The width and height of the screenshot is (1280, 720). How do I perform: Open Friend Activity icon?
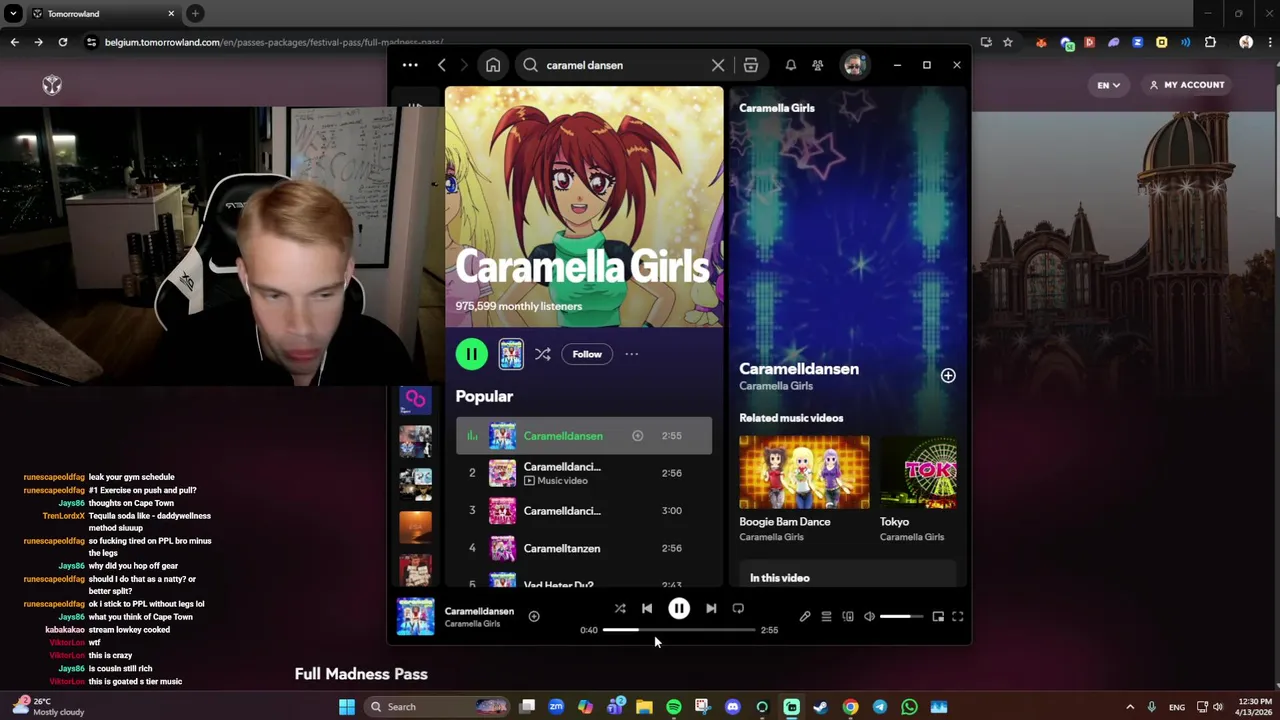click(x=818, y=65)
